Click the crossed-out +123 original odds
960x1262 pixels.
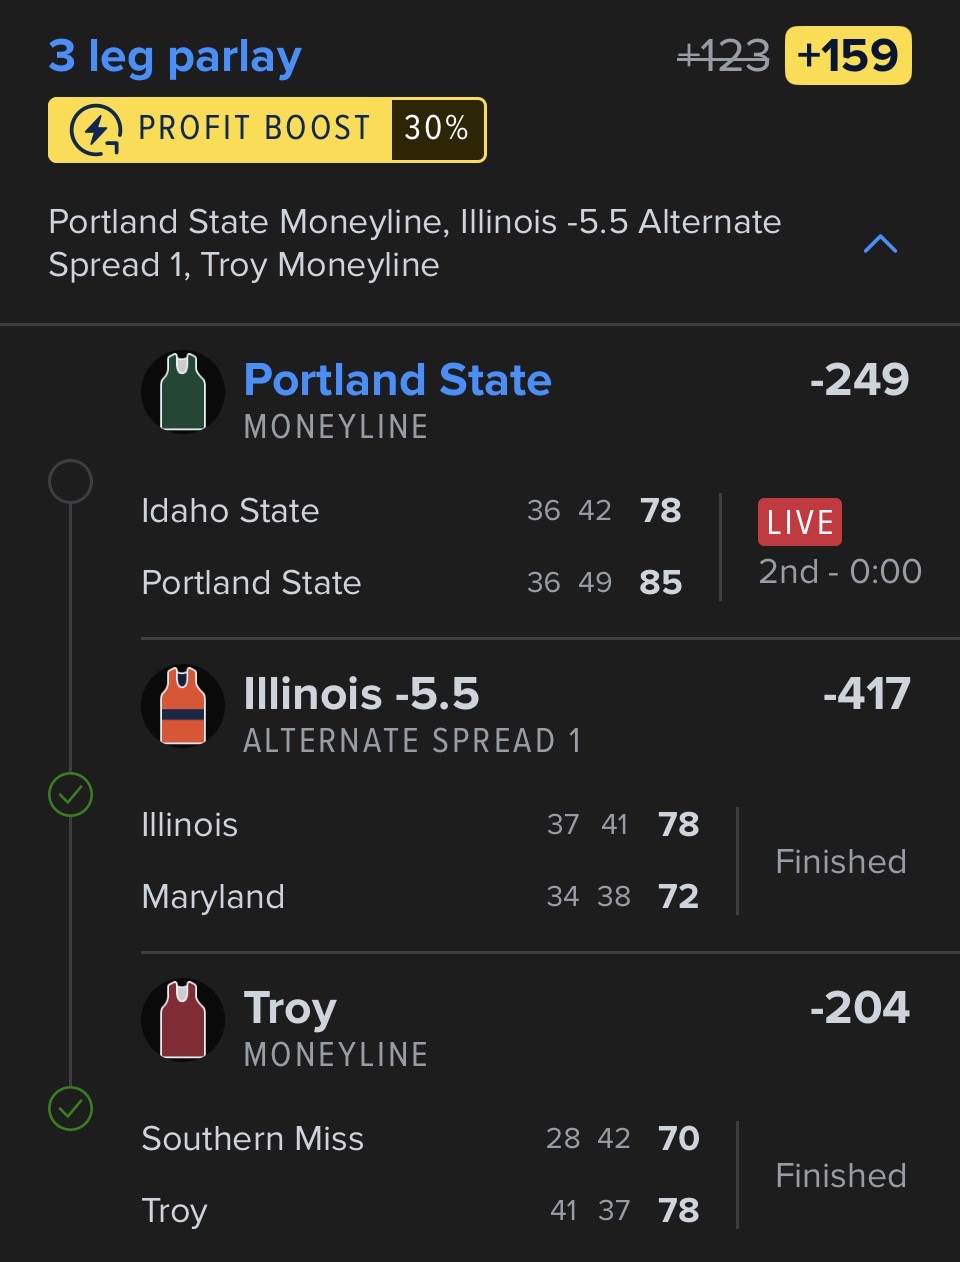coord(723,56)
